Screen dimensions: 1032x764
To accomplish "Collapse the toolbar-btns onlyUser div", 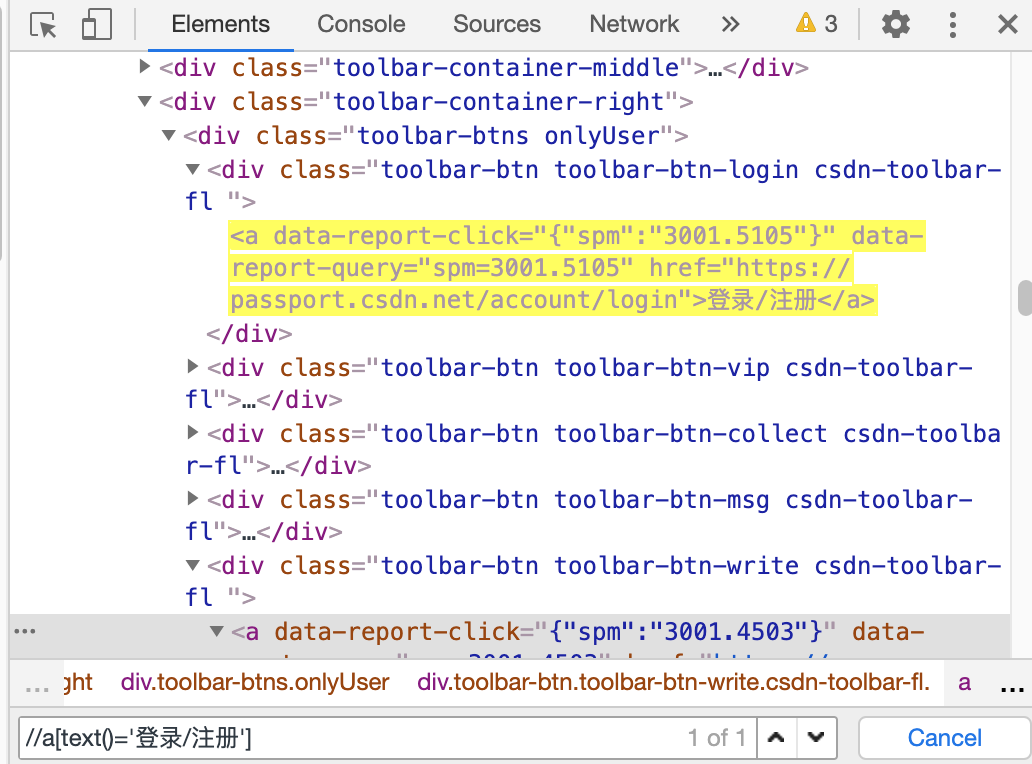I will point(168,135).
